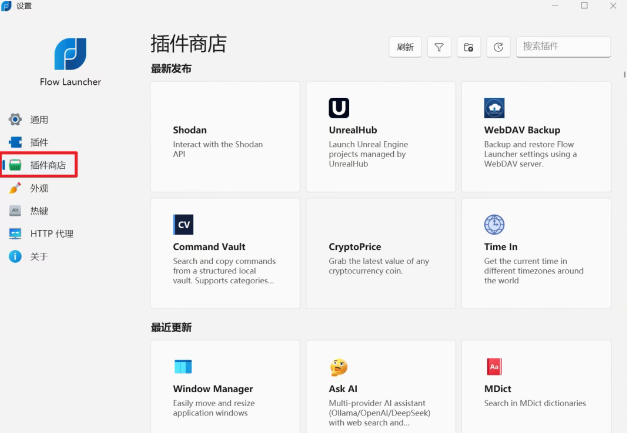Click the check updates circular arrow icon
The image size is (627, 433).
pos(498,47)
